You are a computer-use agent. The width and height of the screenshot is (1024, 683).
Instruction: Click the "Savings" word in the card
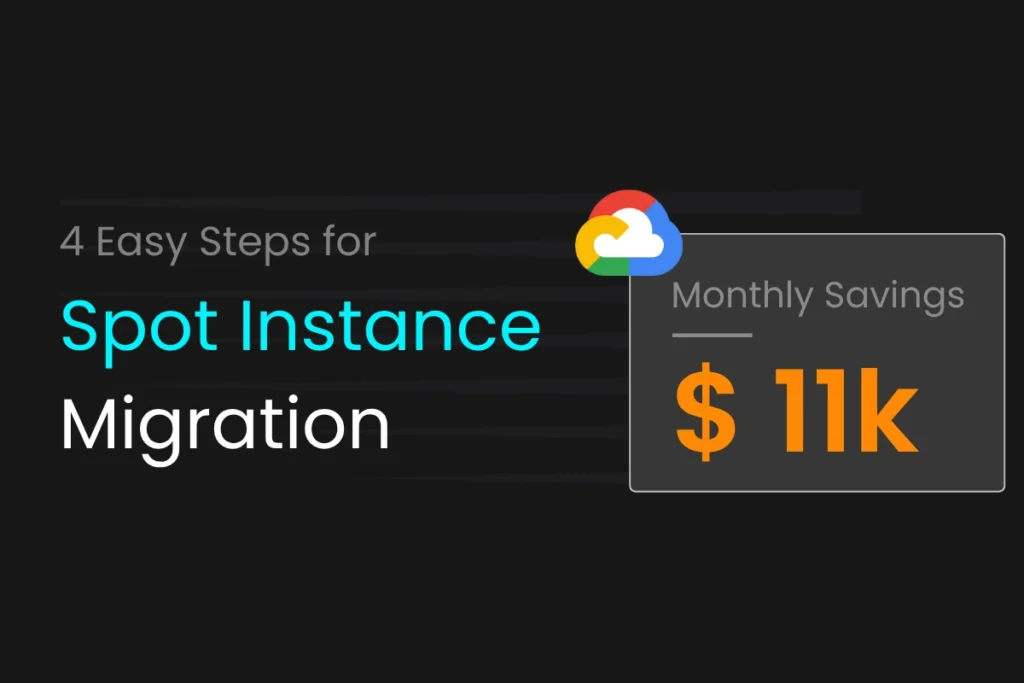pos(894,296)
